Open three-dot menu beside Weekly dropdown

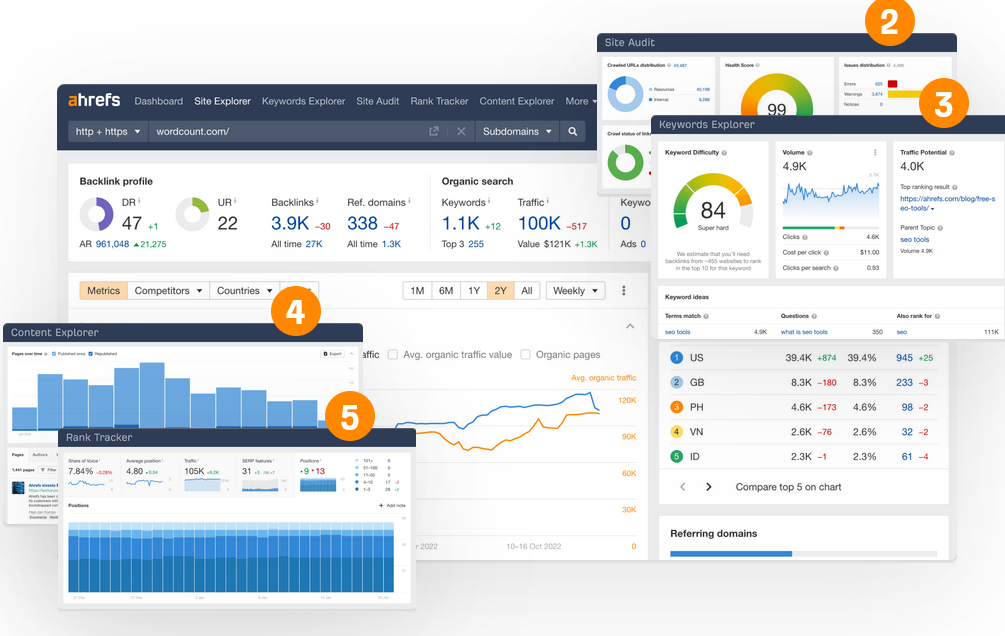[x=624, y=290]
